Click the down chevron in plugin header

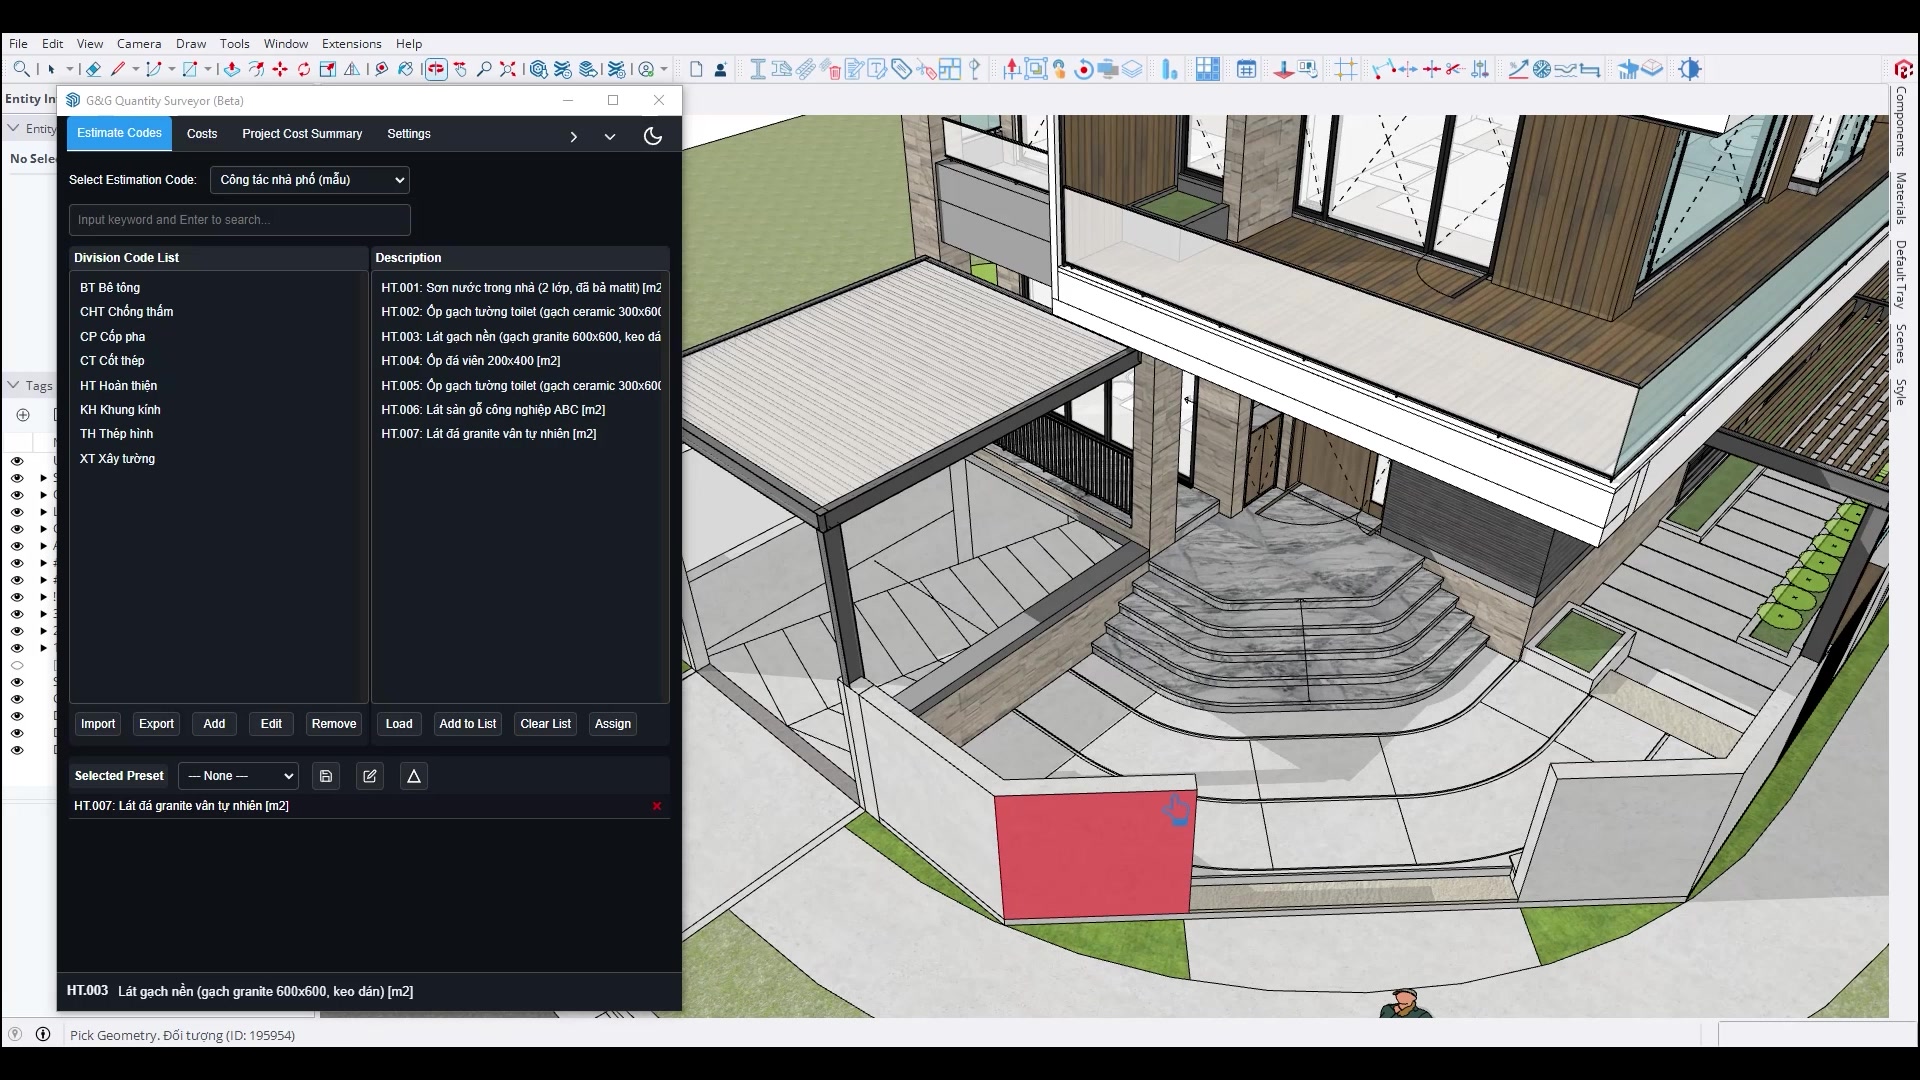[610, 137]
